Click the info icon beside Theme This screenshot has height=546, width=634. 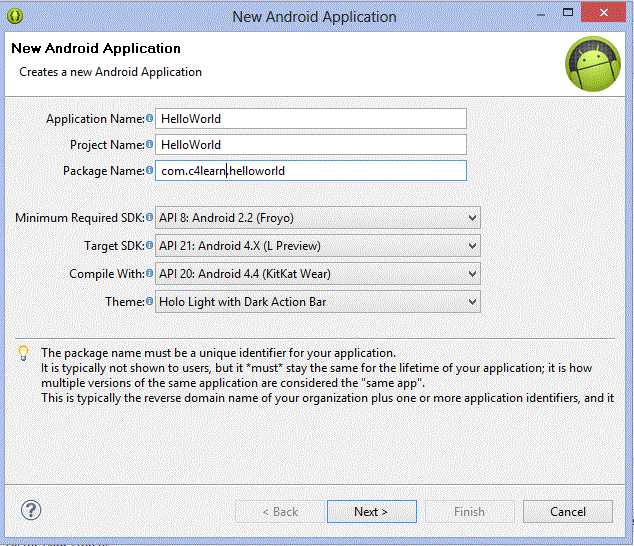(x=149, y=301)
